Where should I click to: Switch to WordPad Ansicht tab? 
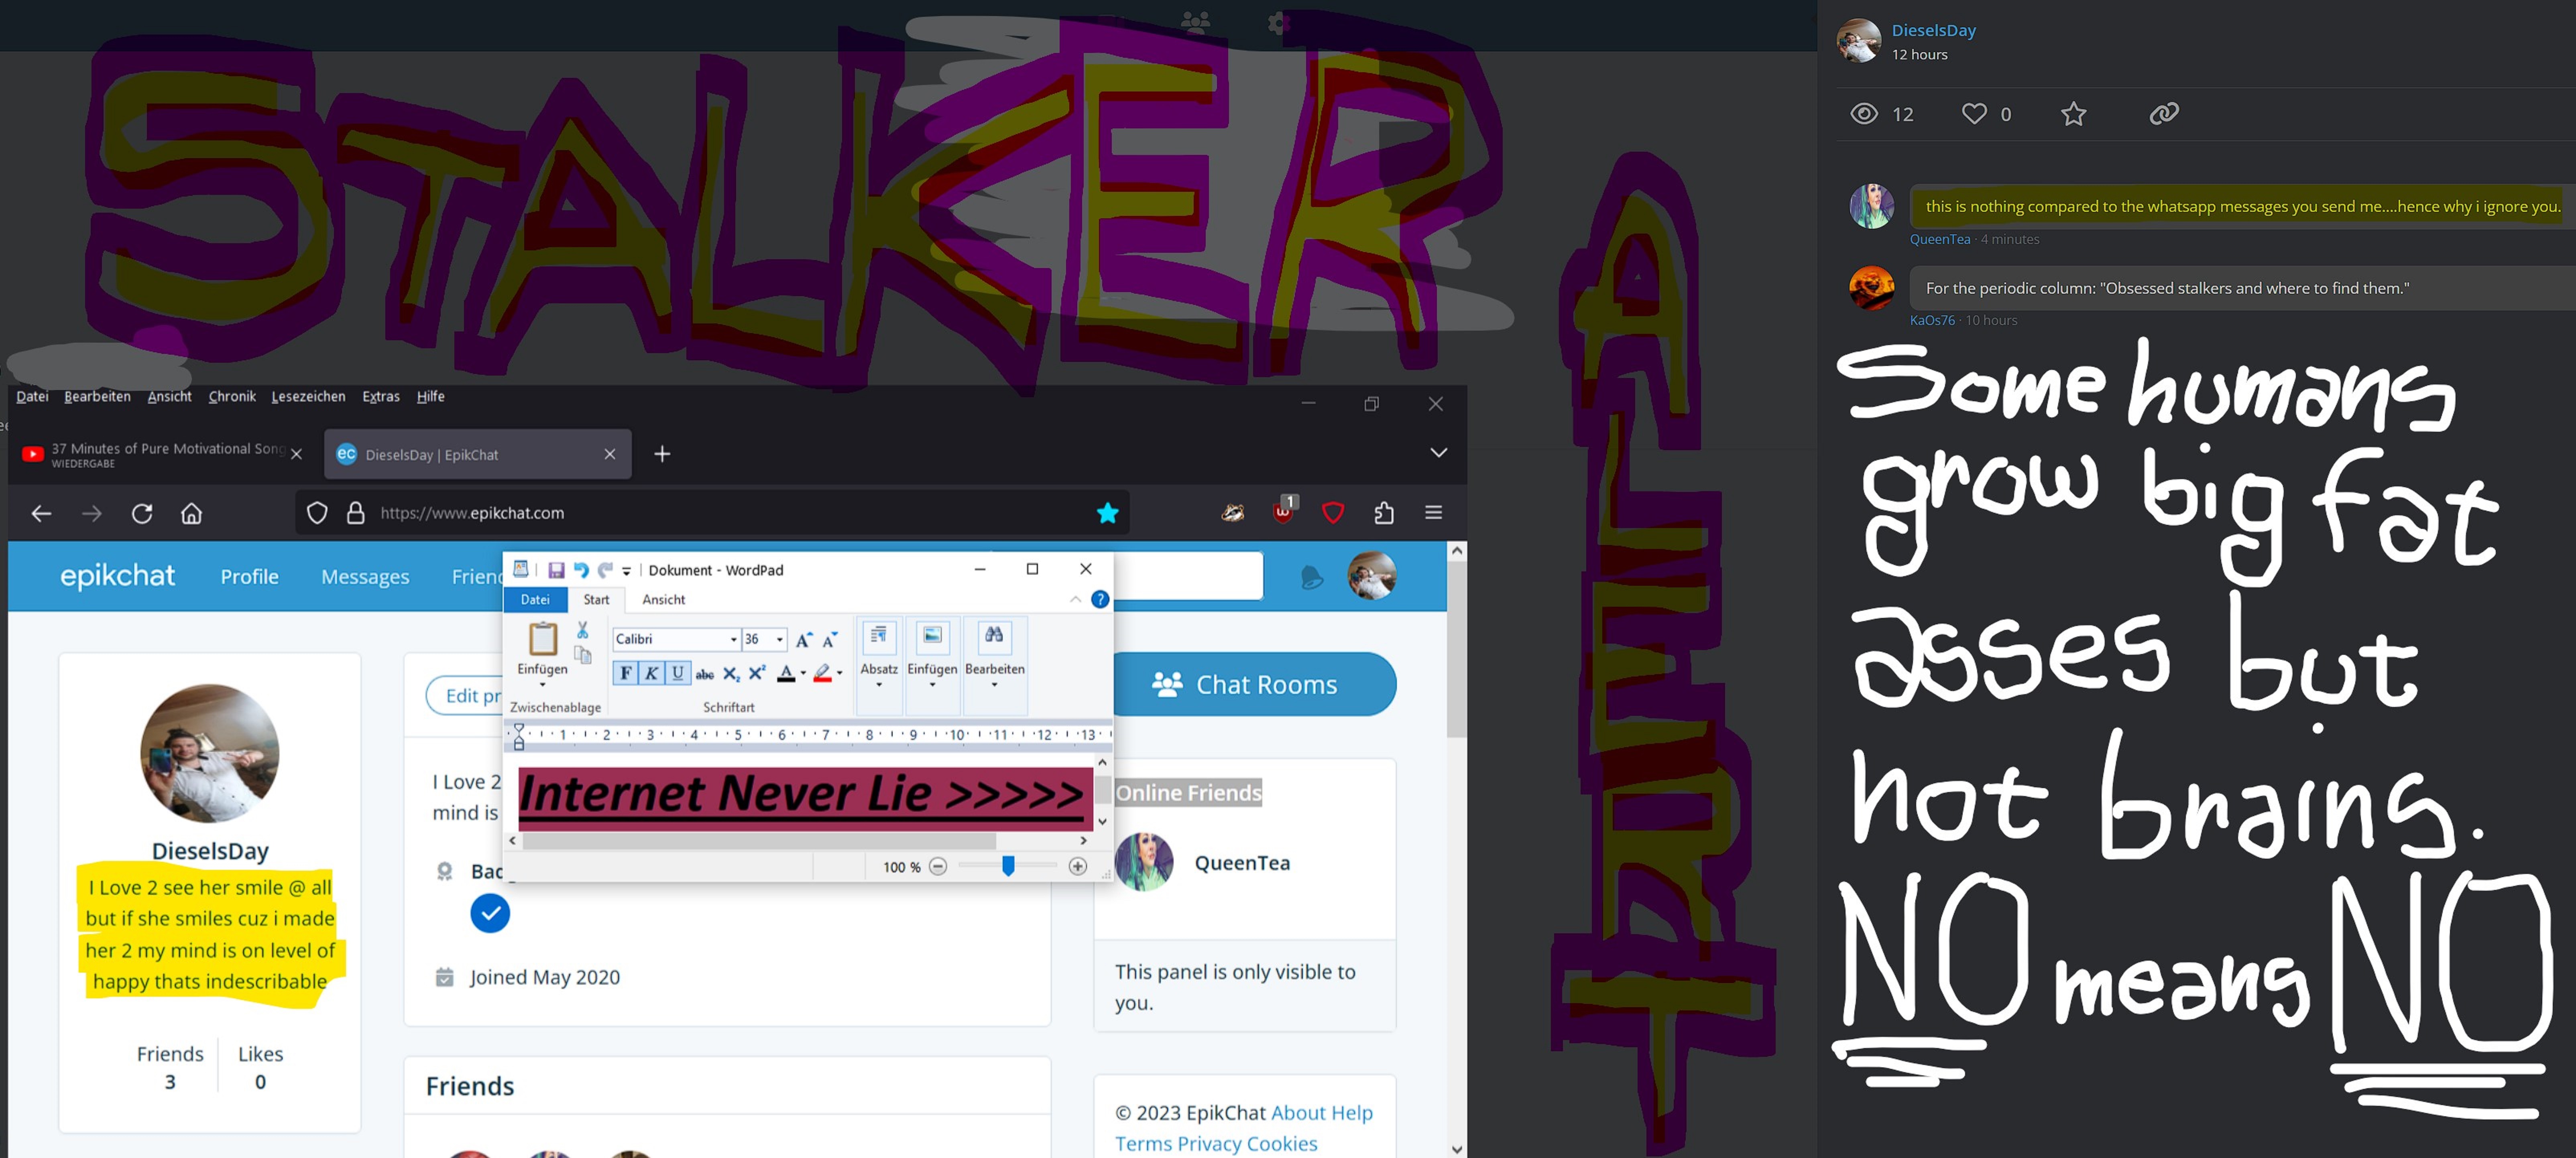(664, 600)
